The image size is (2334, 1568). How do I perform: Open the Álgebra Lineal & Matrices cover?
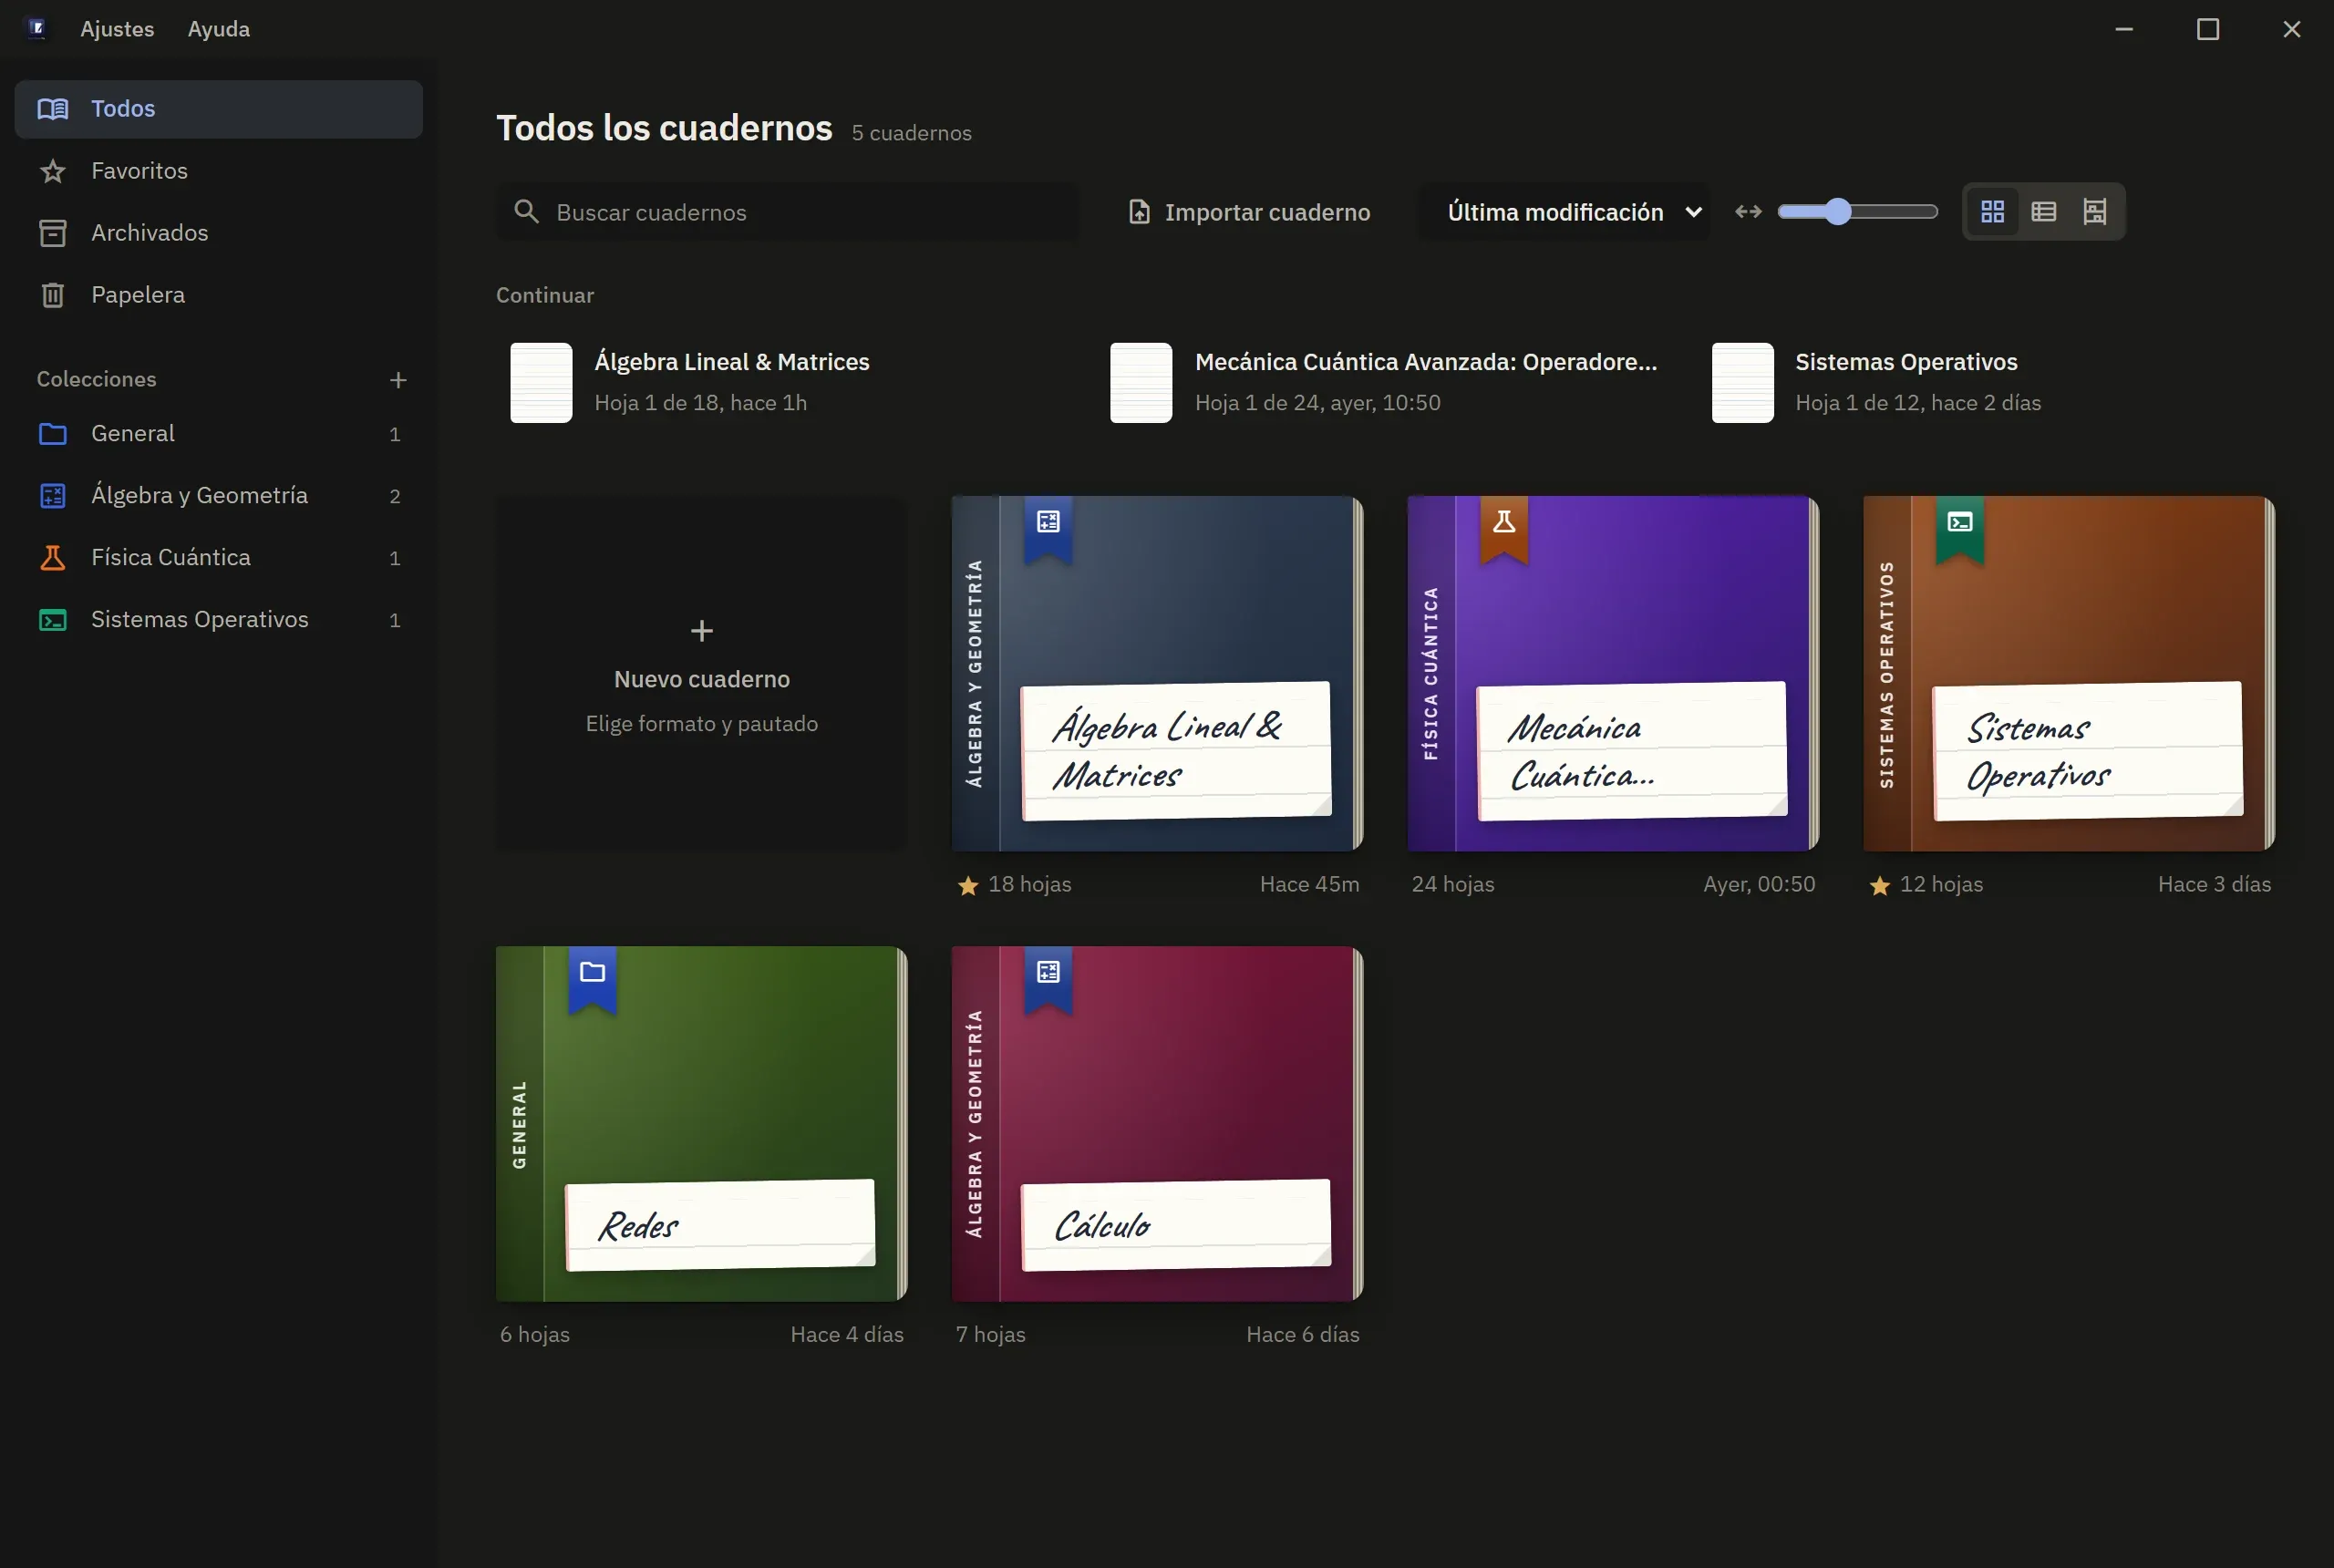tap(1157, 674)
